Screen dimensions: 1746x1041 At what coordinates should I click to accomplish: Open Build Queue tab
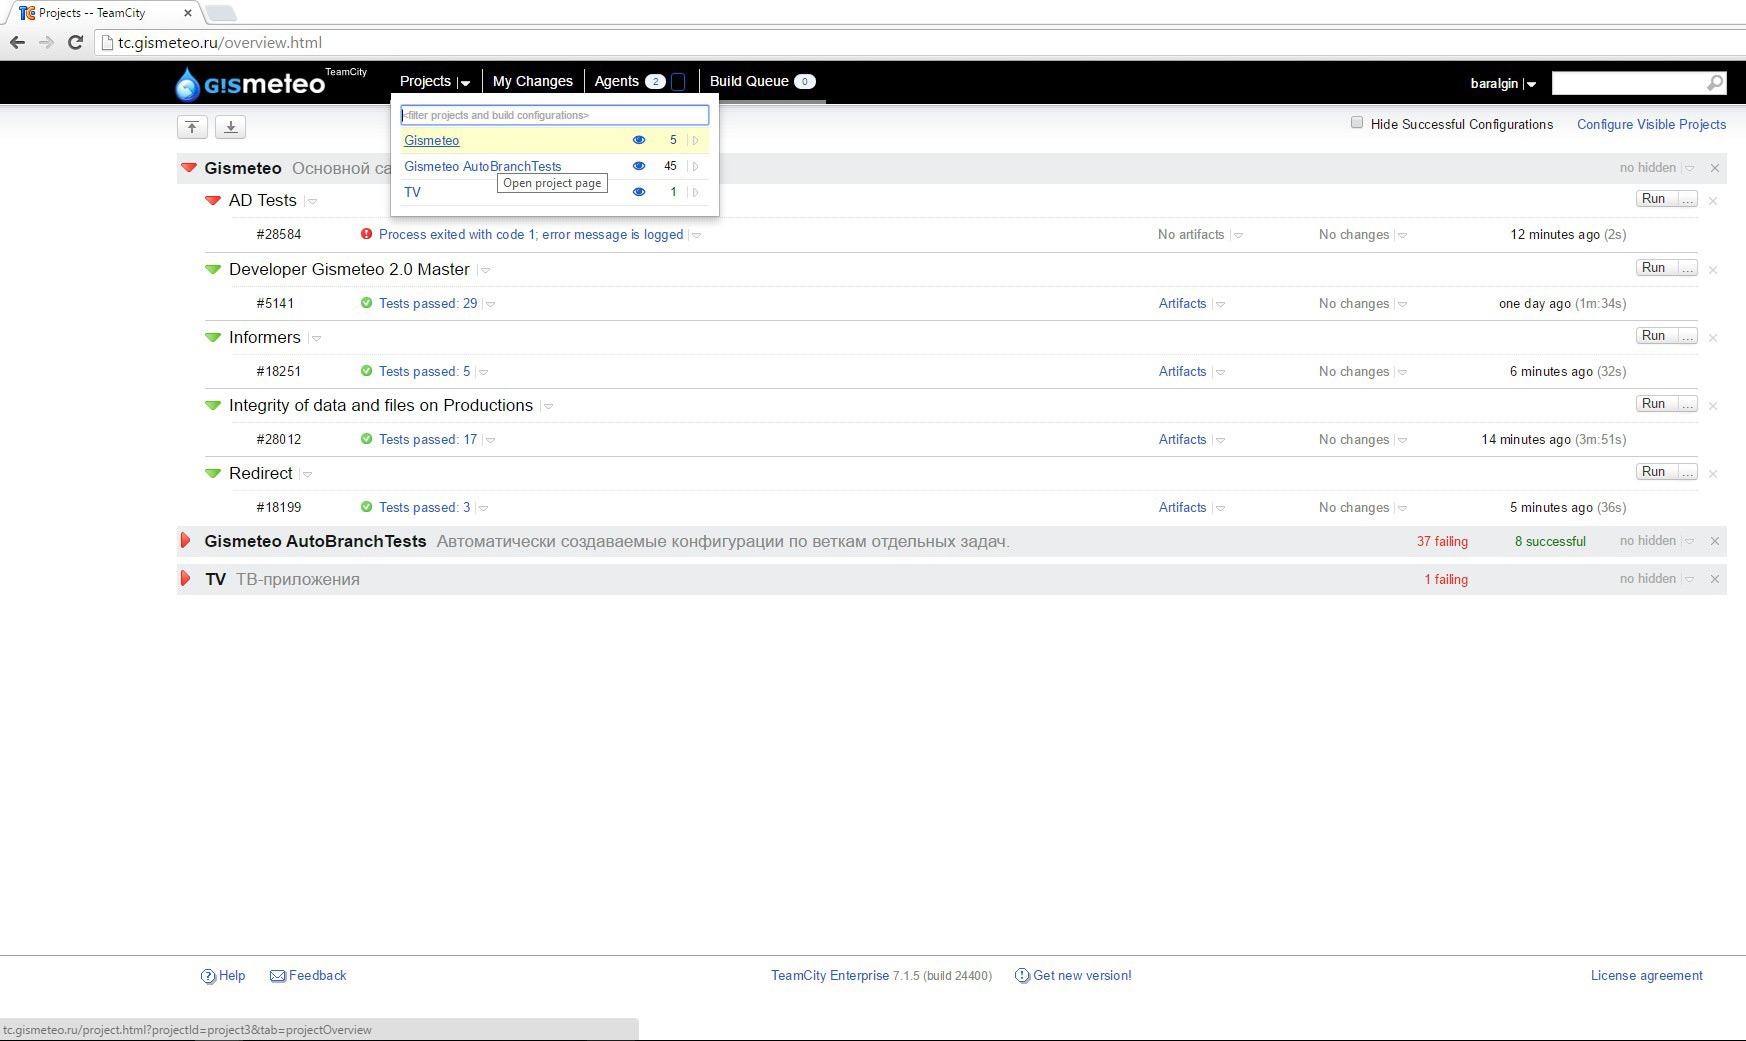click(749, 81)
